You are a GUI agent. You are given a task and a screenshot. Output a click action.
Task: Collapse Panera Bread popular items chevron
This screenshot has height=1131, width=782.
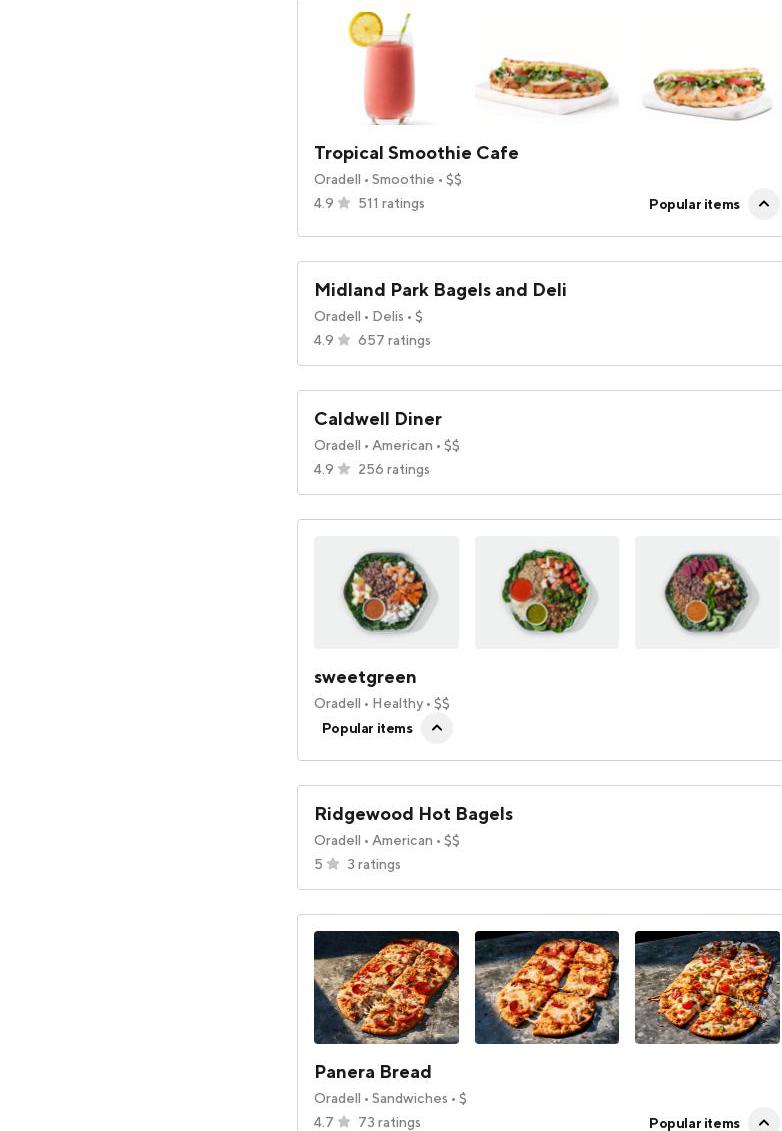763,1122
